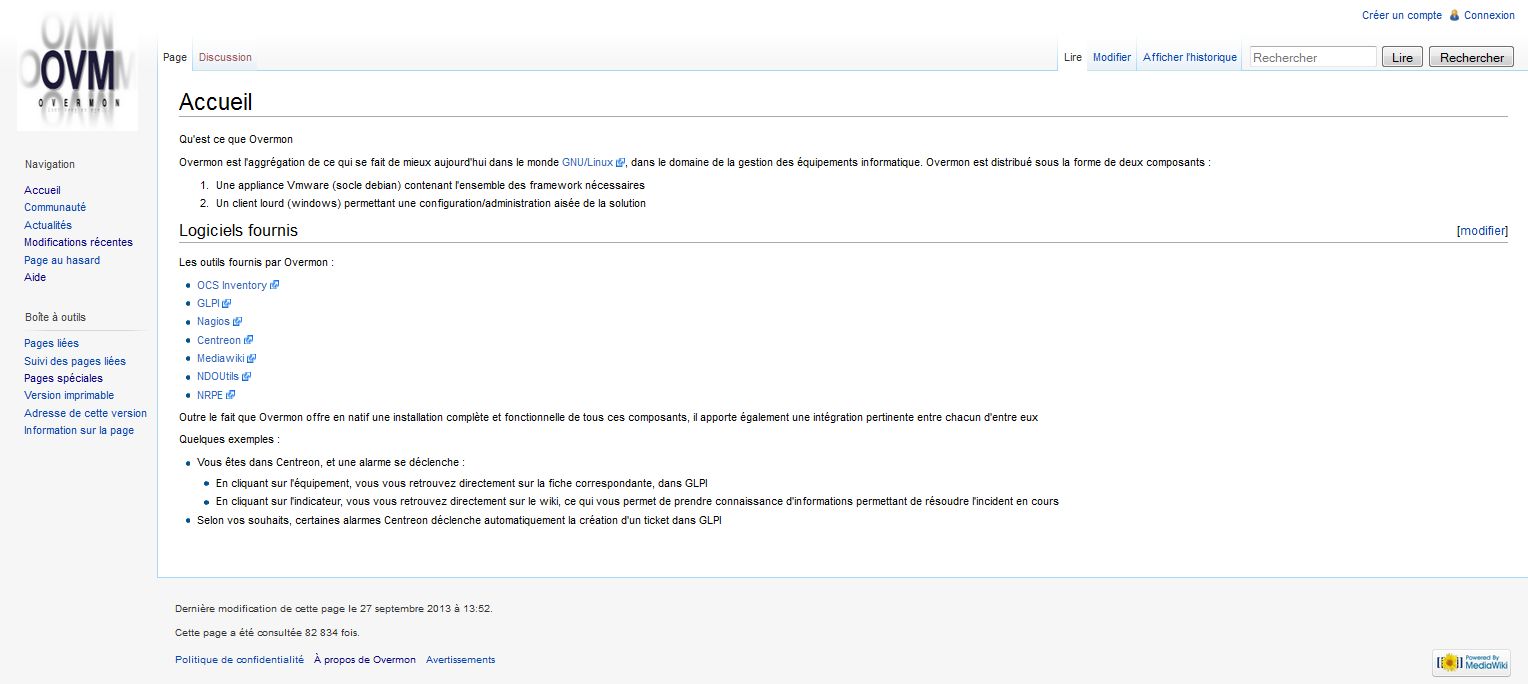The width and height of the screenshot is (1528, 684).
Task: Click the Lire search button
Action: [1402, 57]
